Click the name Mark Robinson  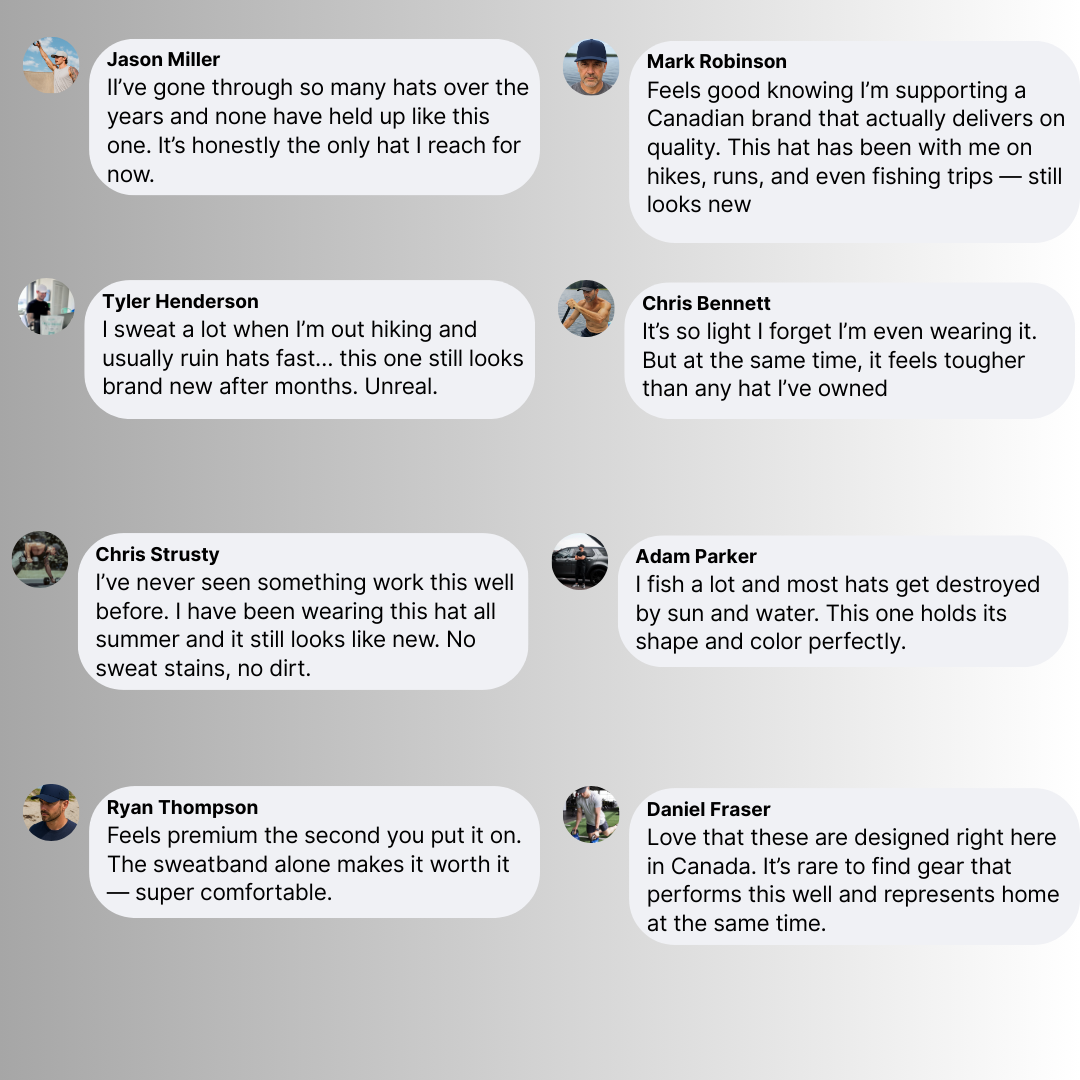[x=716, y=61]
